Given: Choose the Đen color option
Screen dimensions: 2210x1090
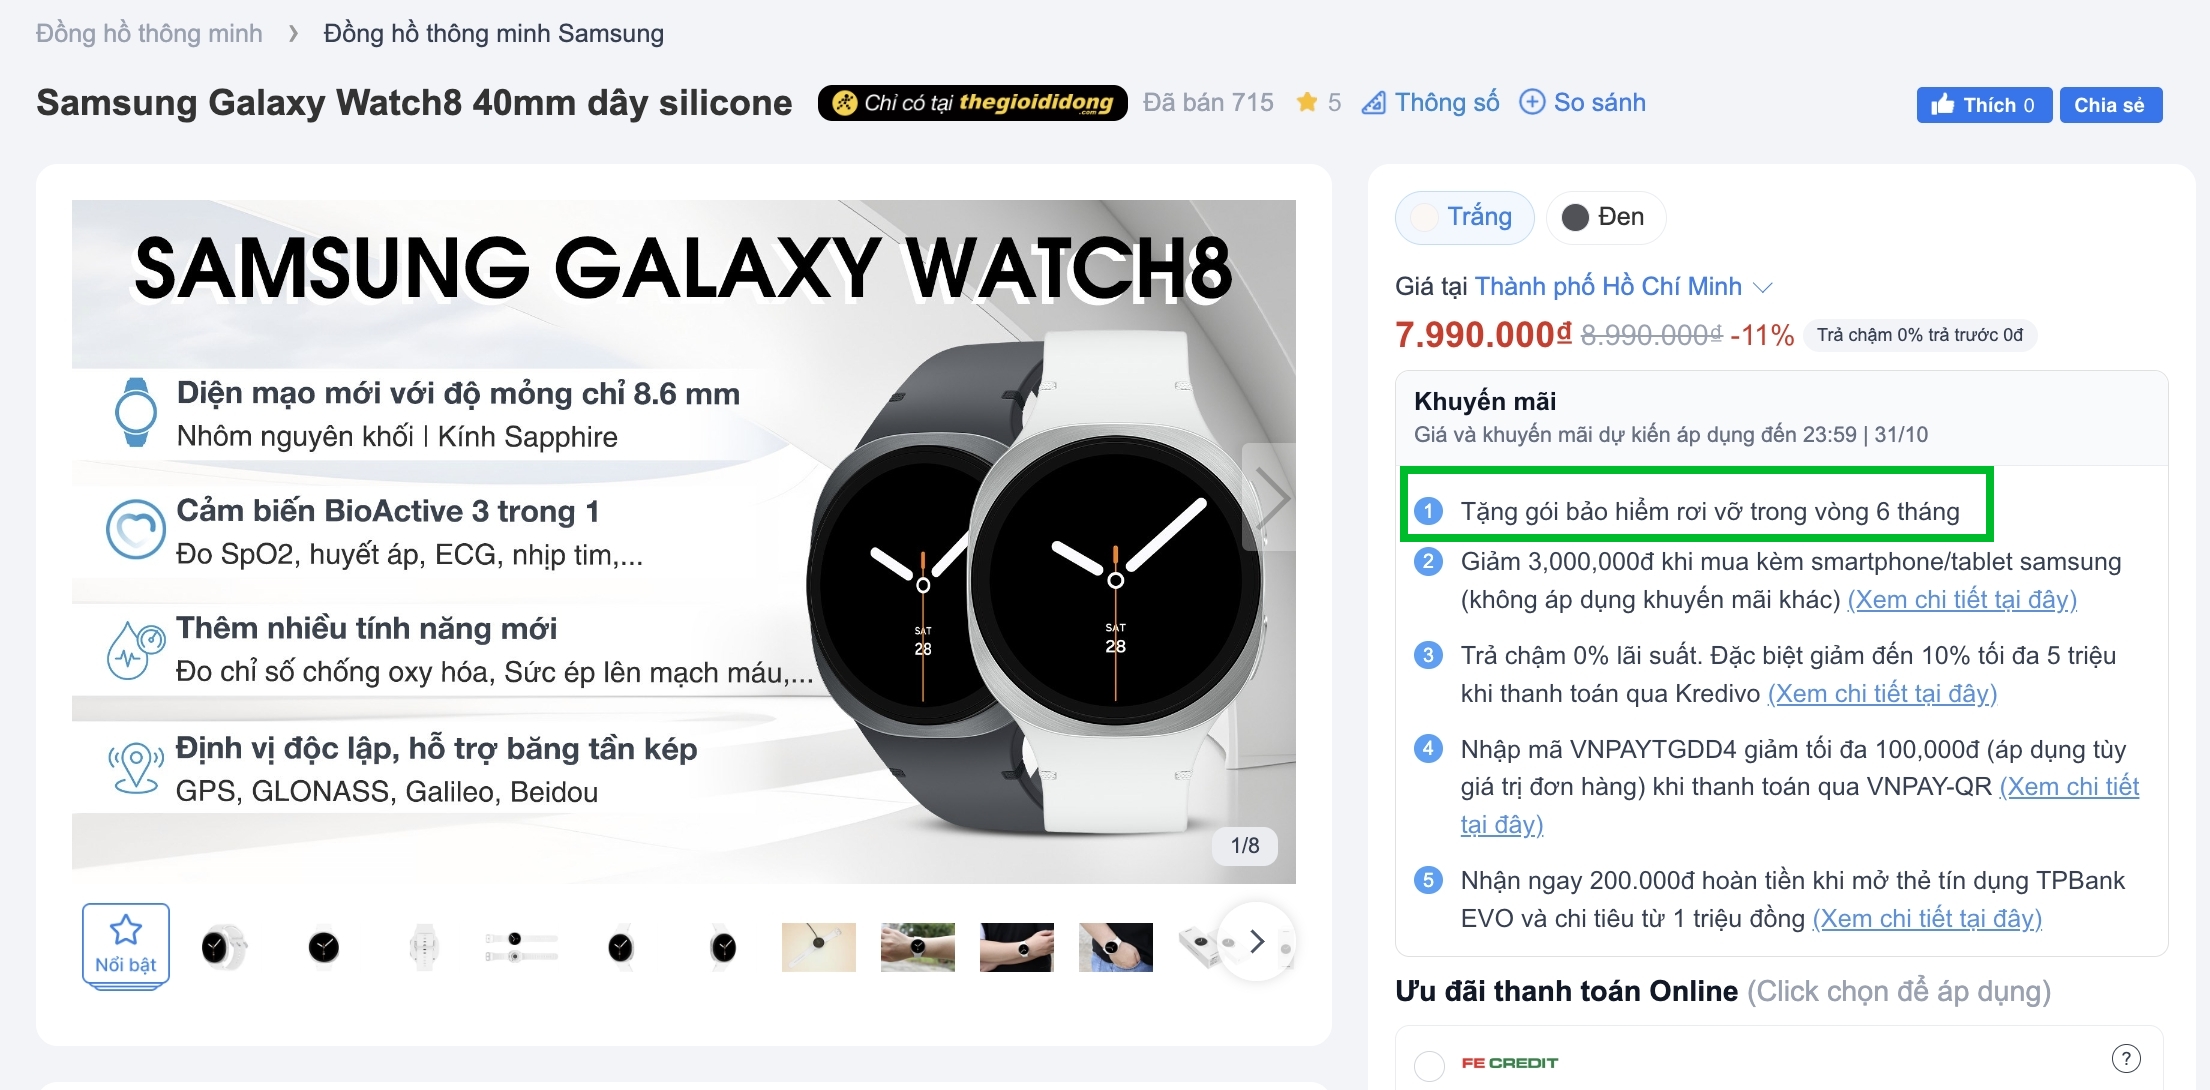Looking at the screenshot, I should point(1606,217).
